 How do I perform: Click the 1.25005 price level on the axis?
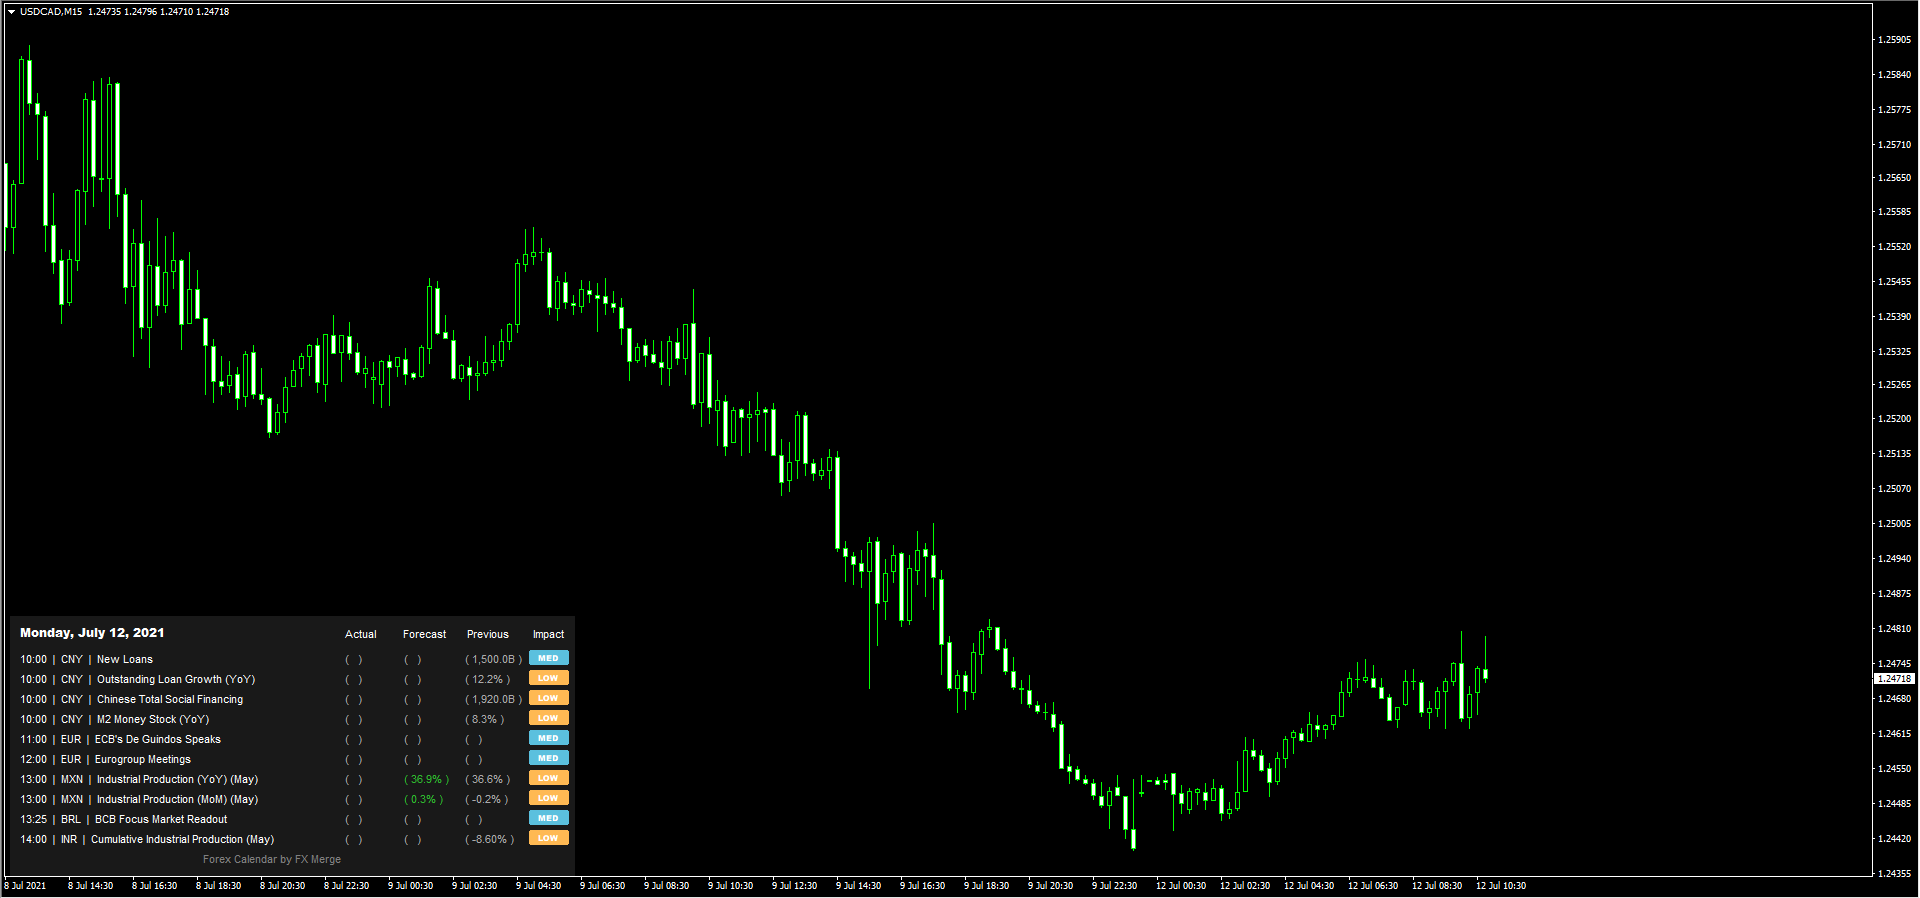1895,524
